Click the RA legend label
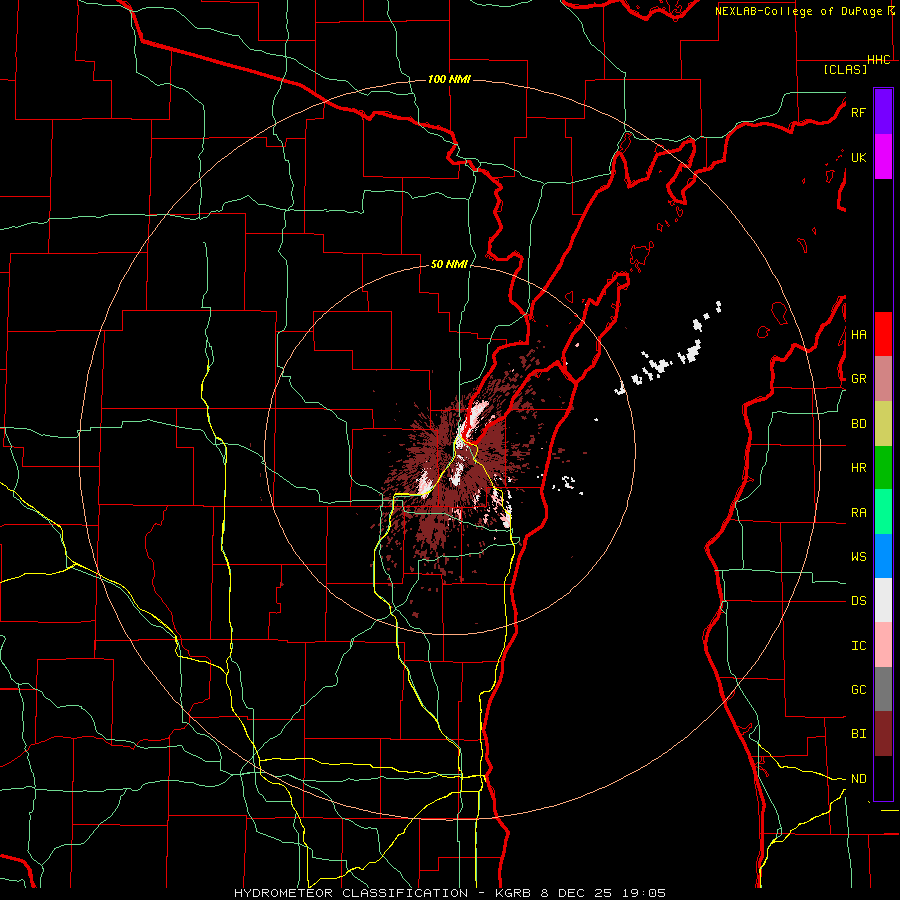Viewport: 900px width, 900px height. click(x=858, y=513)
